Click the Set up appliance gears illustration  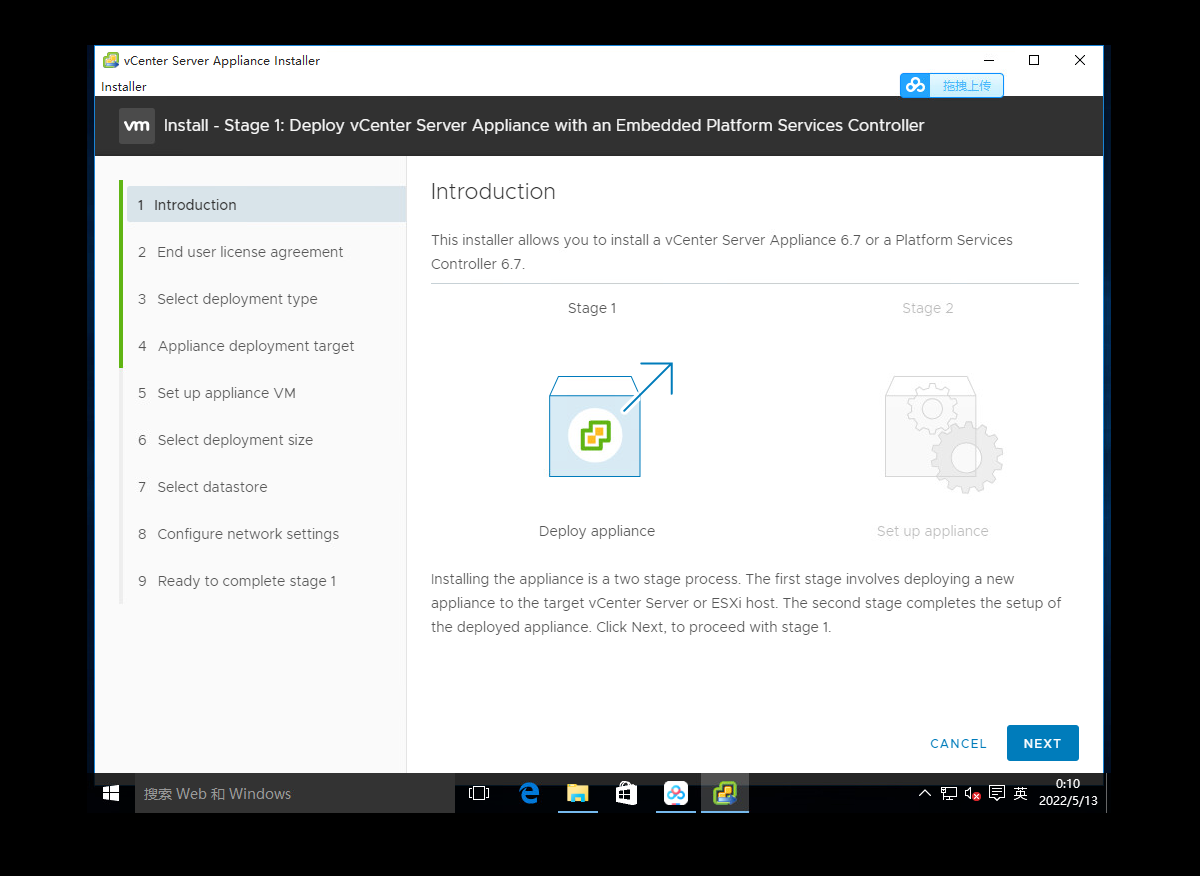pyautogui.click(x=941, y=432)
